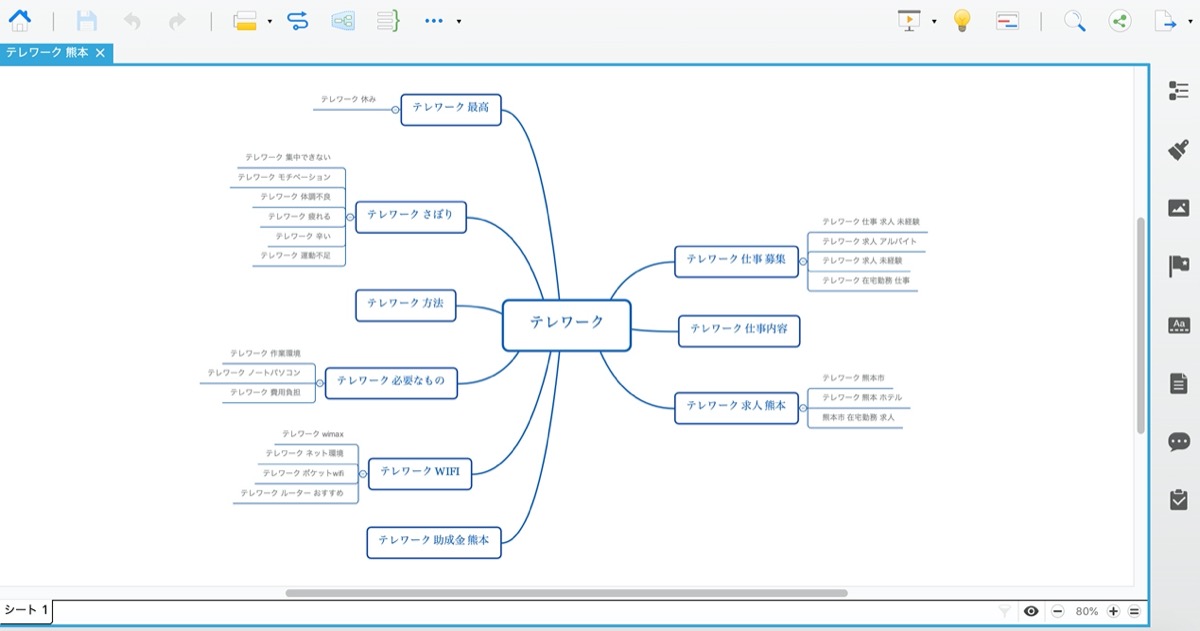
Task: Open the export dropdown arrow
Action: tap(1190, 21)
